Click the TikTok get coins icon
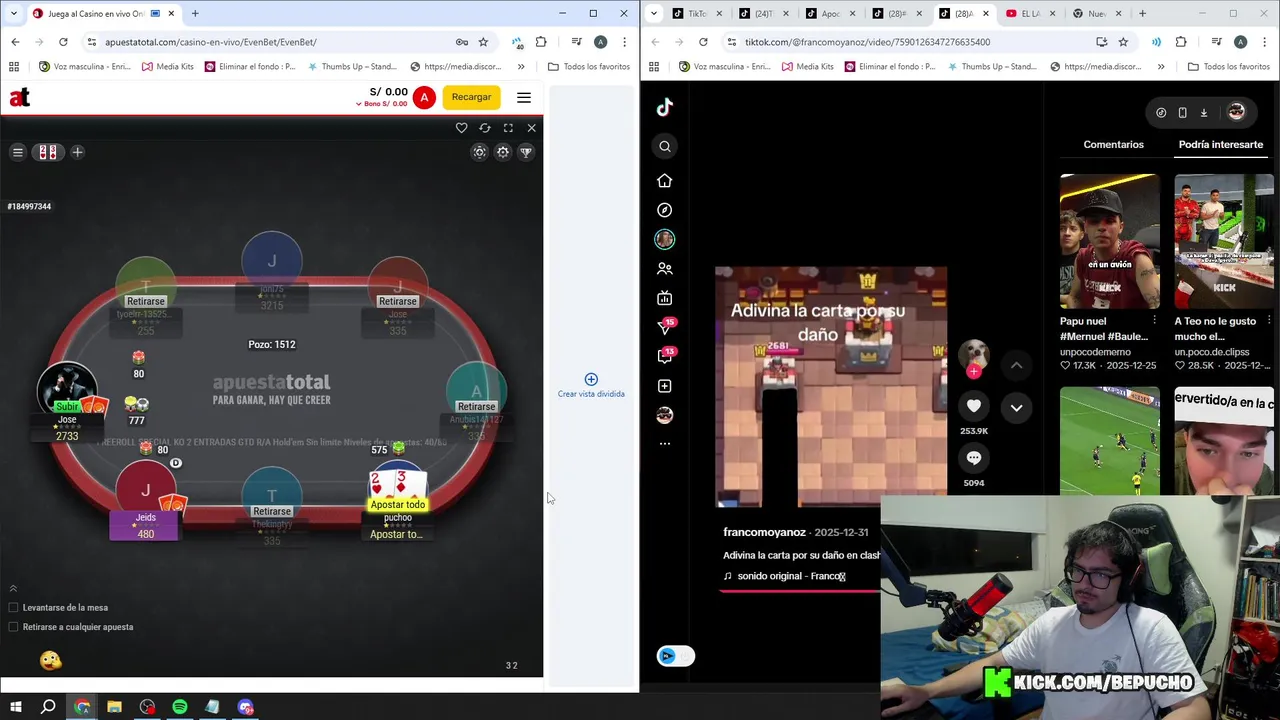 tap(1161, 113)
